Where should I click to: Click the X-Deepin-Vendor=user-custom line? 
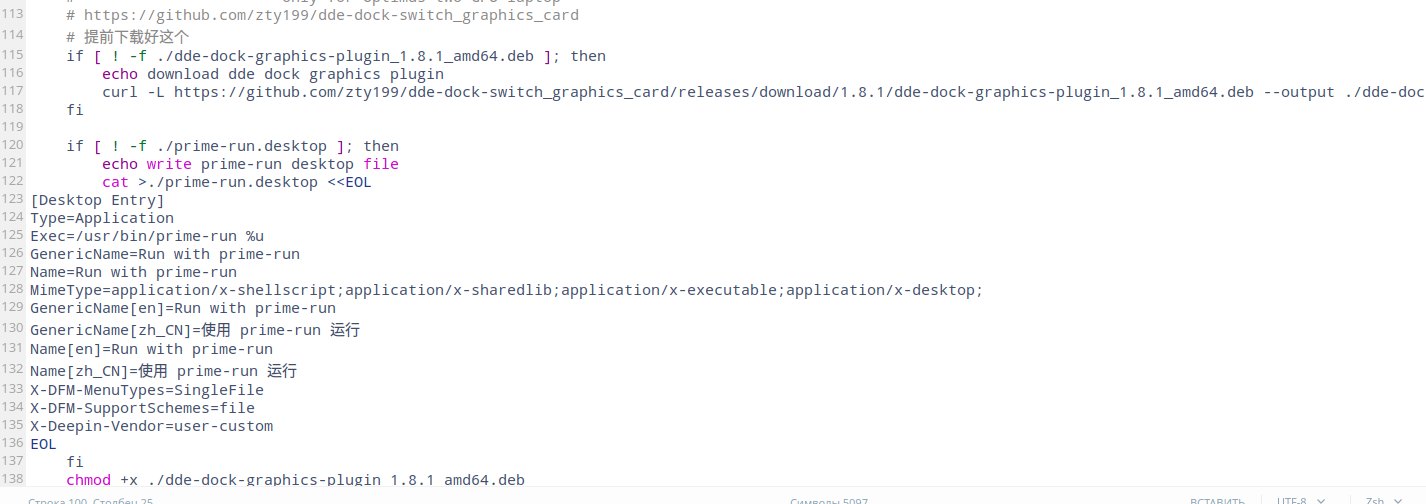click(x=151, y=426)
